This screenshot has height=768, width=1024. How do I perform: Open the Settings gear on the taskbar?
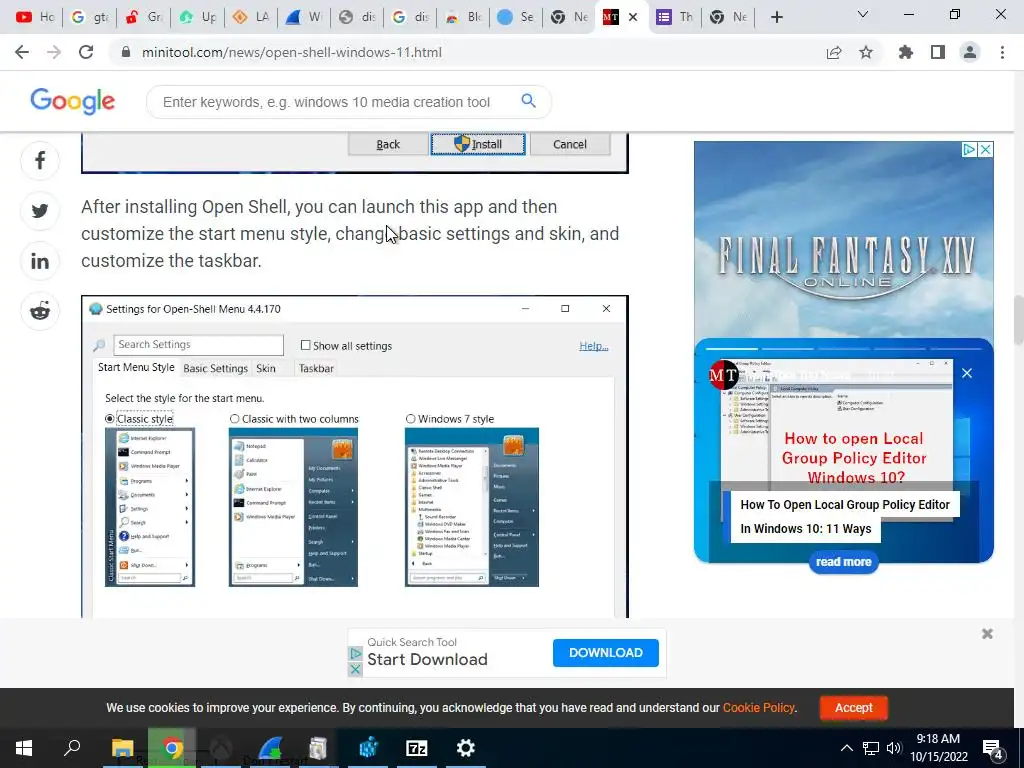(x=466, y=748)
